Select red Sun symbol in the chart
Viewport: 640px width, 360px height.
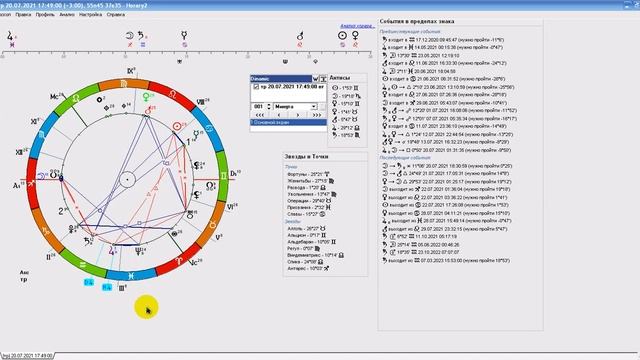point(177,127)
